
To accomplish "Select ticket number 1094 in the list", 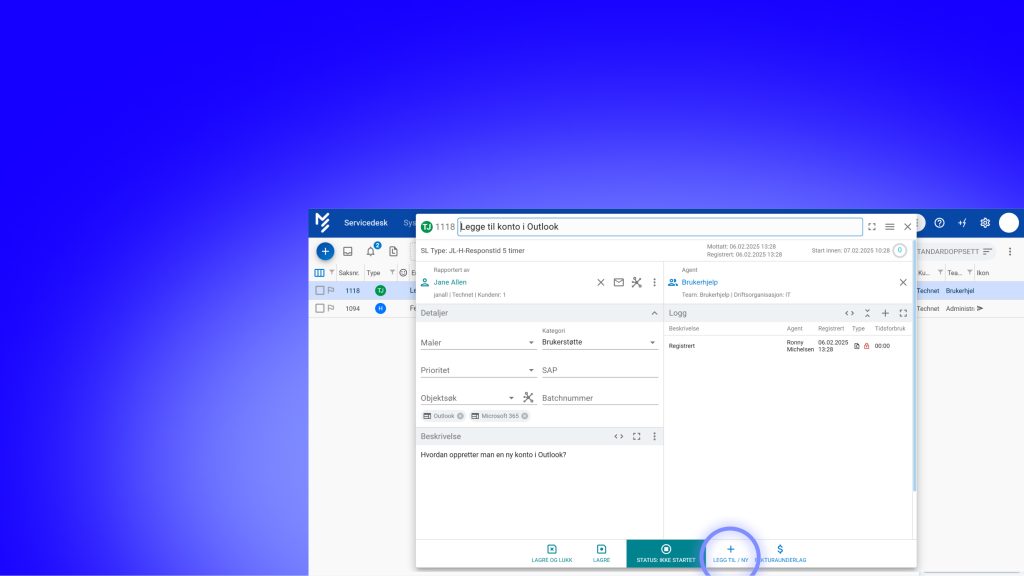I will click(x=353, y=308).
